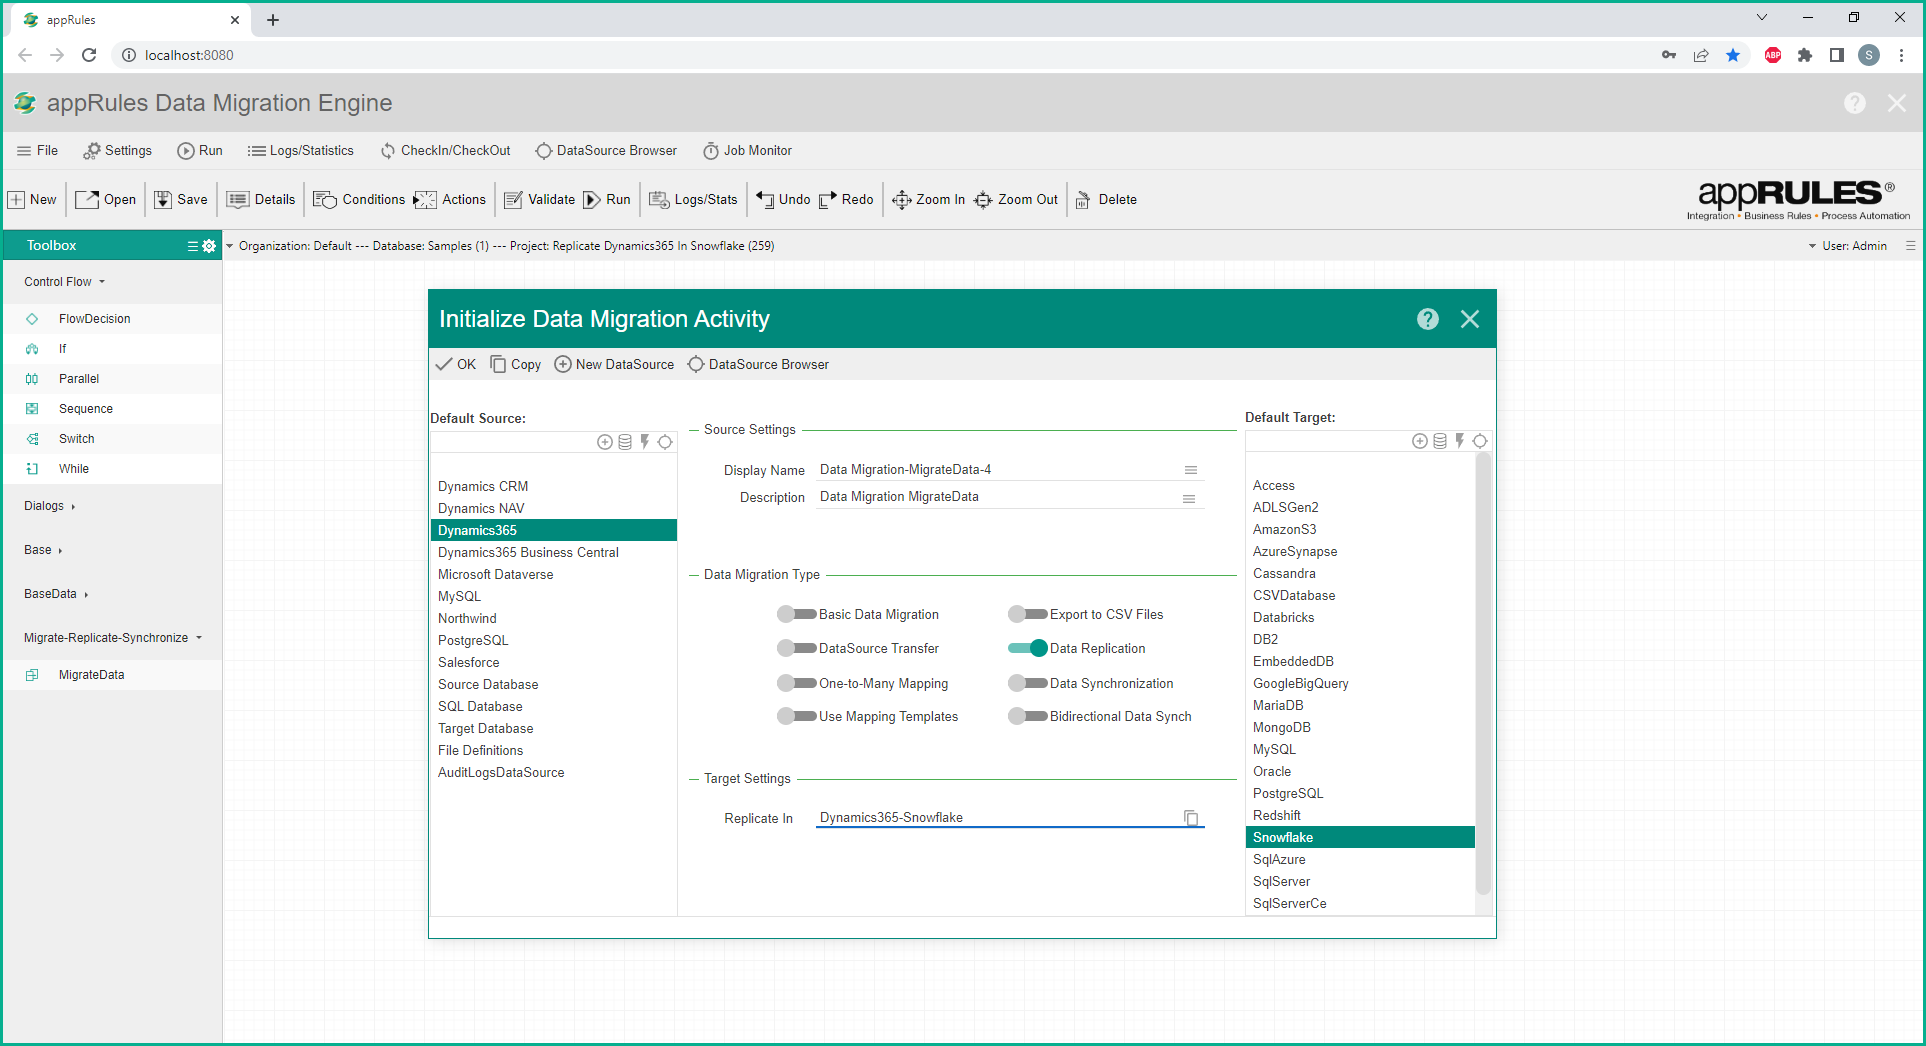Click New DataSource button

coord(614,364)
